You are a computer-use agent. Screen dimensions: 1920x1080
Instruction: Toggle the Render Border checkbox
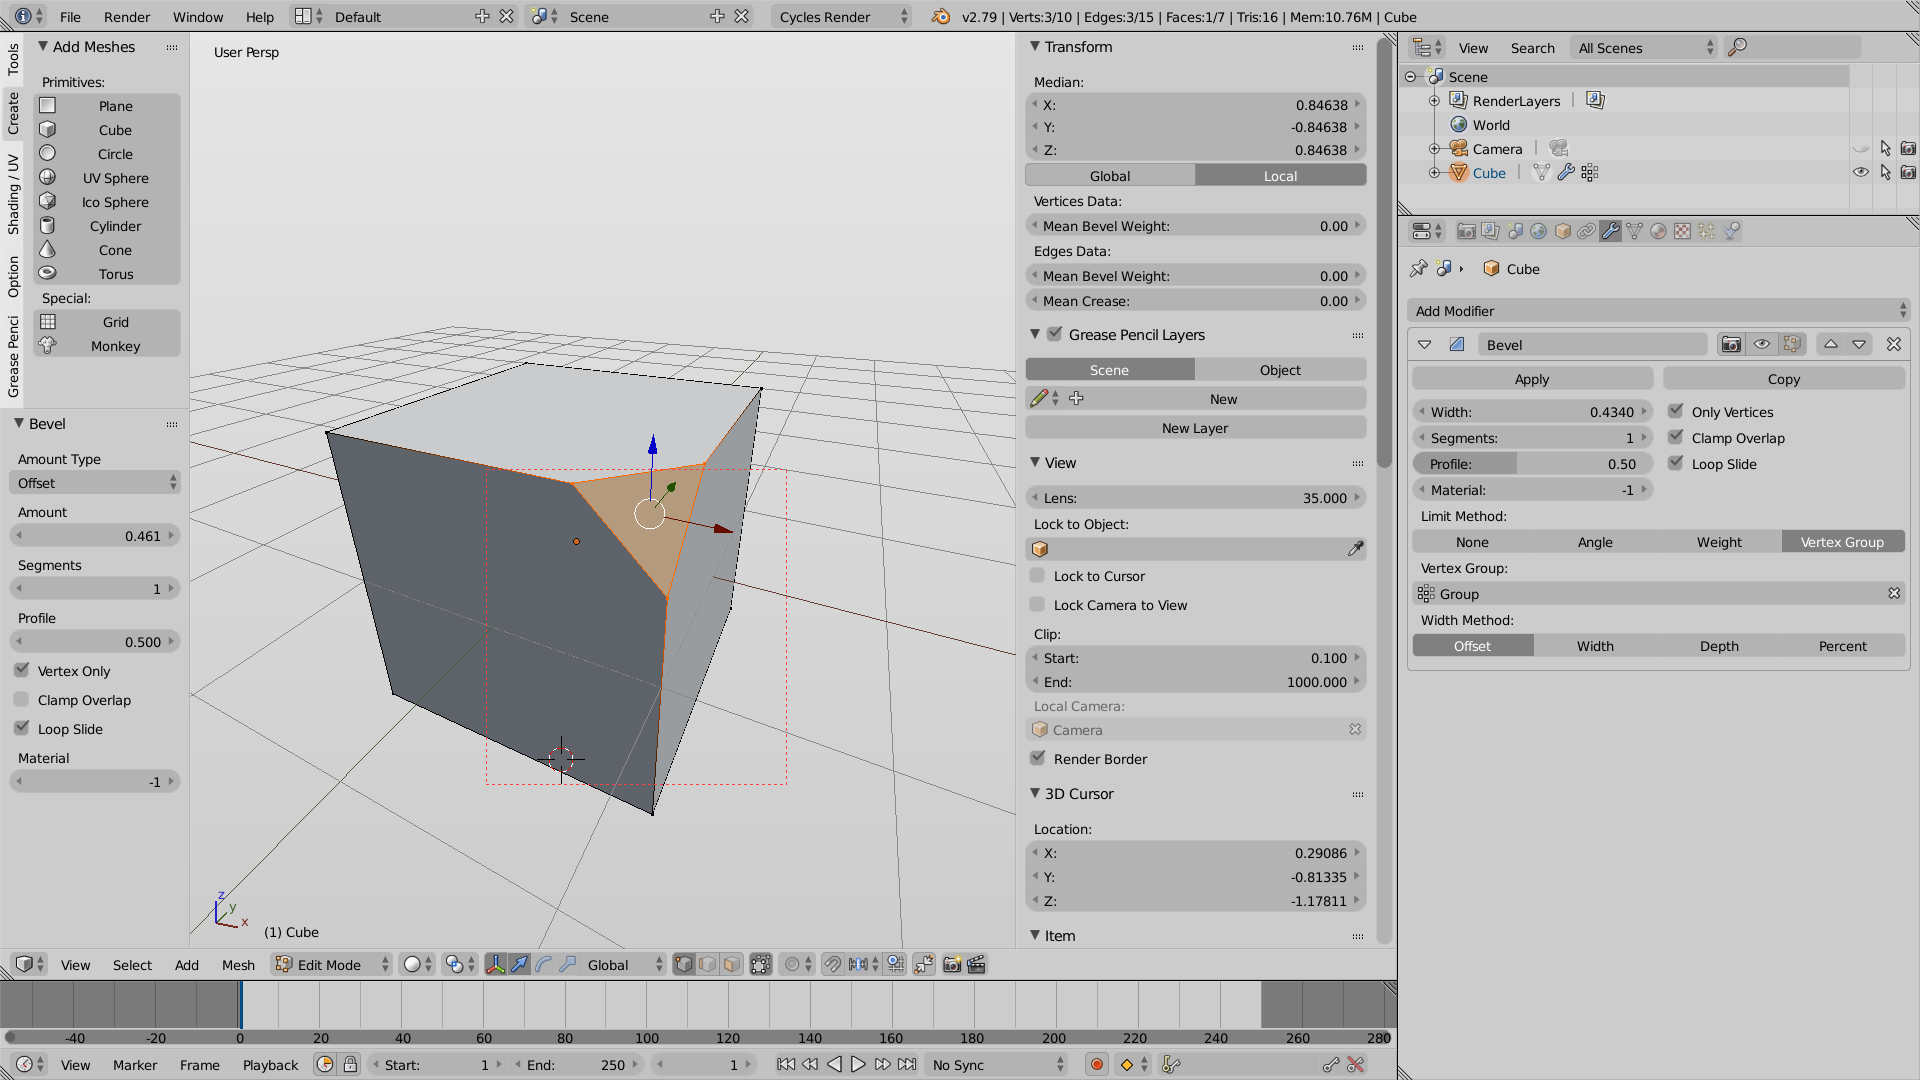coord(1038,758)
